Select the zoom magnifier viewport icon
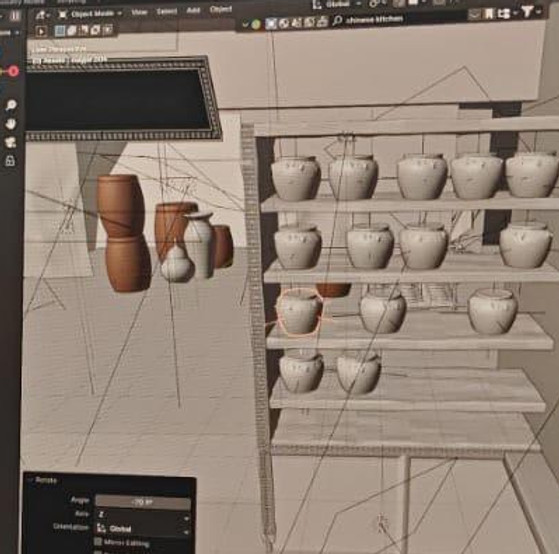This screenshot has width=559, height=554. [x=11, y=105]
